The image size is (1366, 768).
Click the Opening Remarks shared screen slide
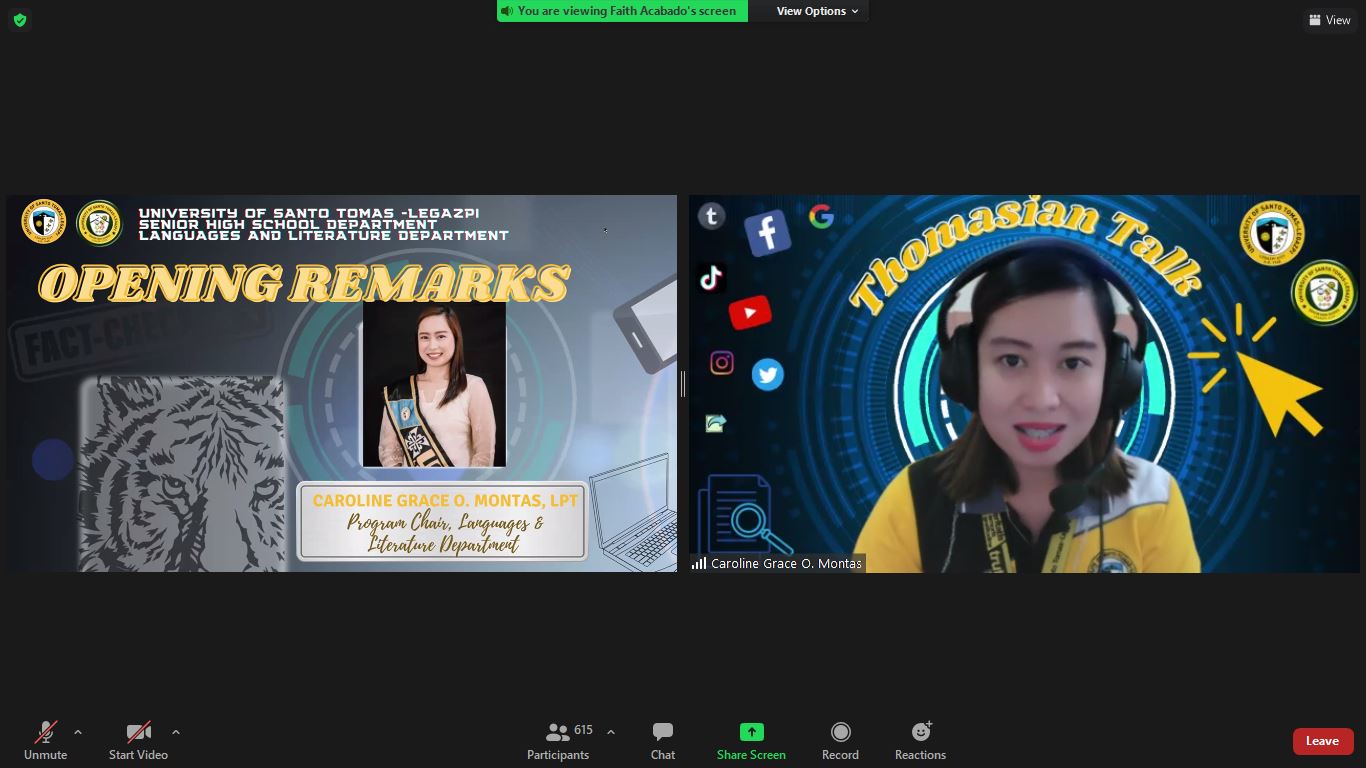point(341,384)
